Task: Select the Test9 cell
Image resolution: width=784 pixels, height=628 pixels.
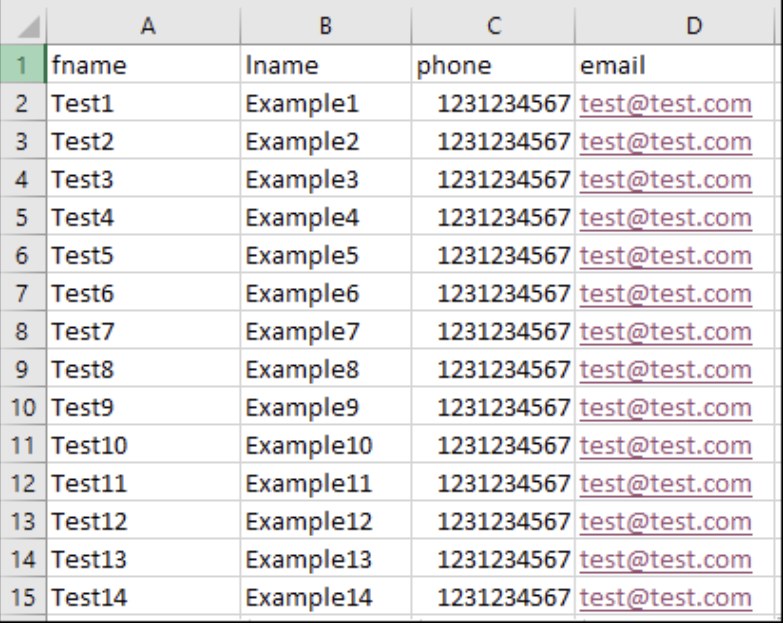Action: click(144, 407)
